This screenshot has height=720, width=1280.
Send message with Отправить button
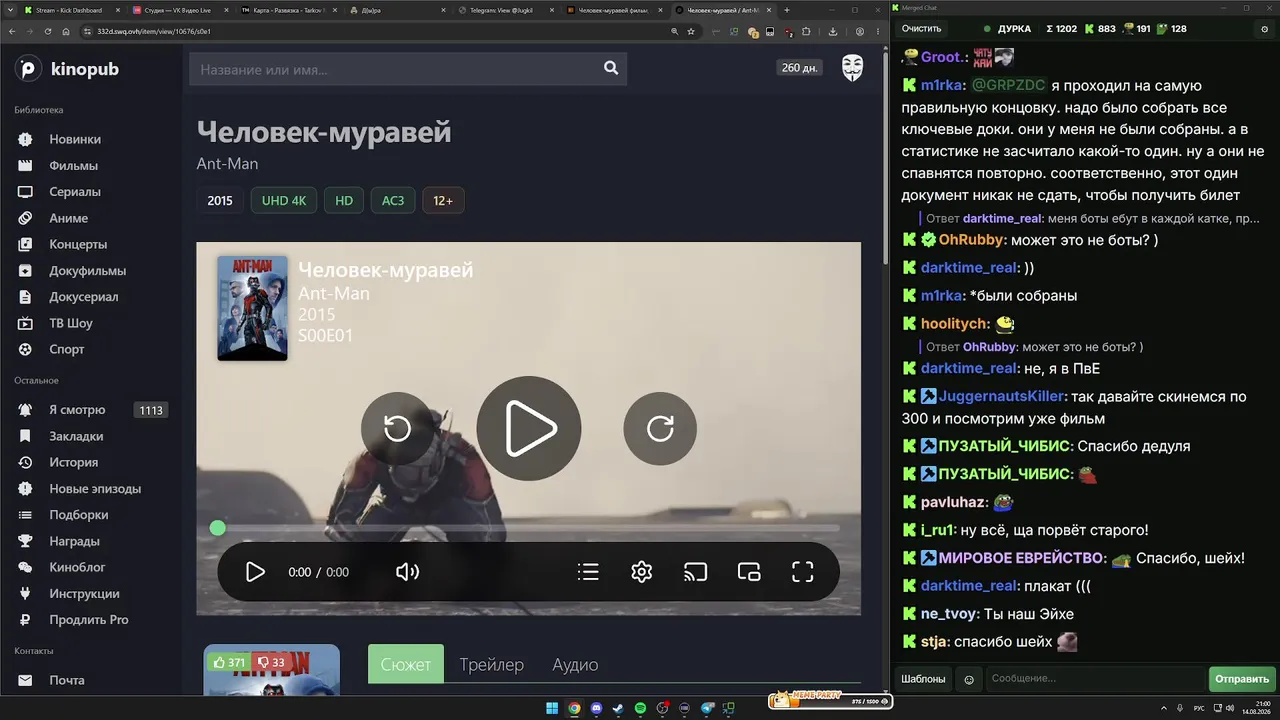point(1242,679)
